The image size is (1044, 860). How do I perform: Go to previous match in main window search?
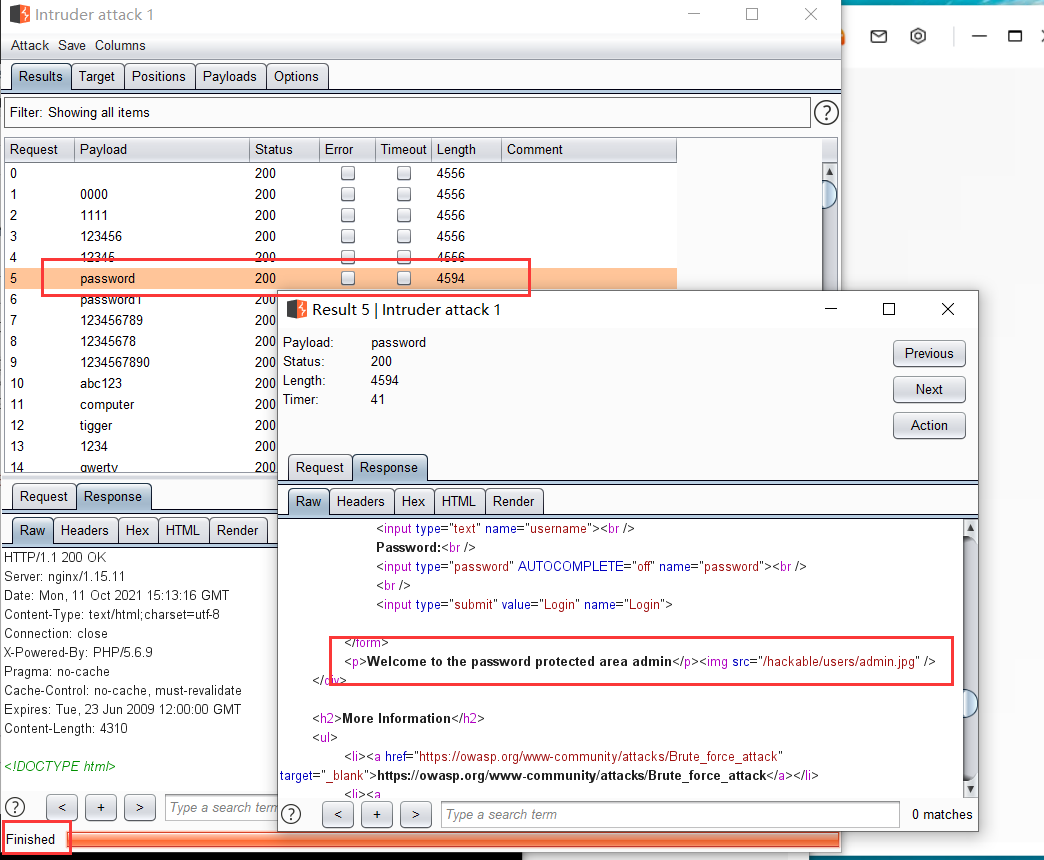[62, 807]
